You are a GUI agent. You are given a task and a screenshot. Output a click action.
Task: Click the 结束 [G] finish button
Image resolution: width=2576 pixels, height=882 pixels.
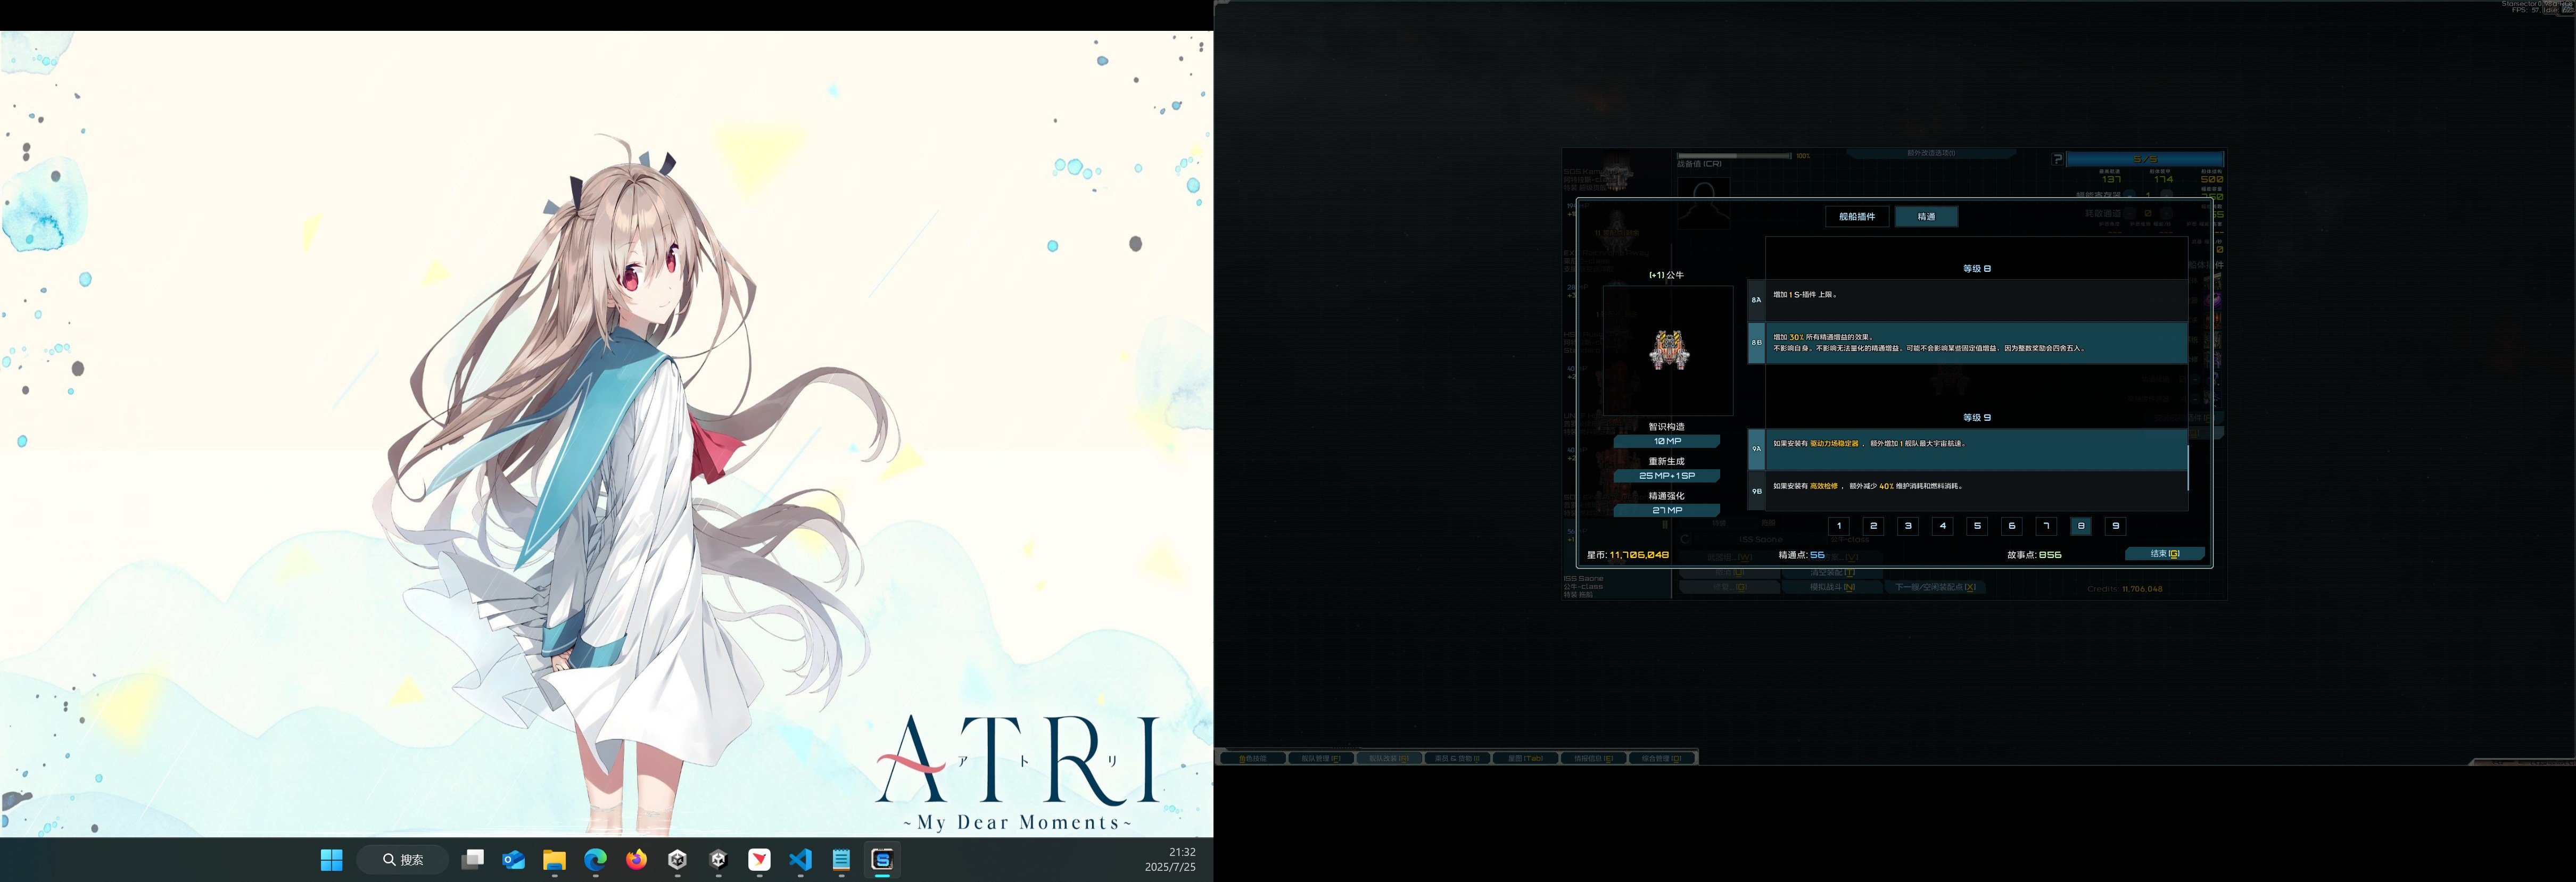pos(2164,554)
